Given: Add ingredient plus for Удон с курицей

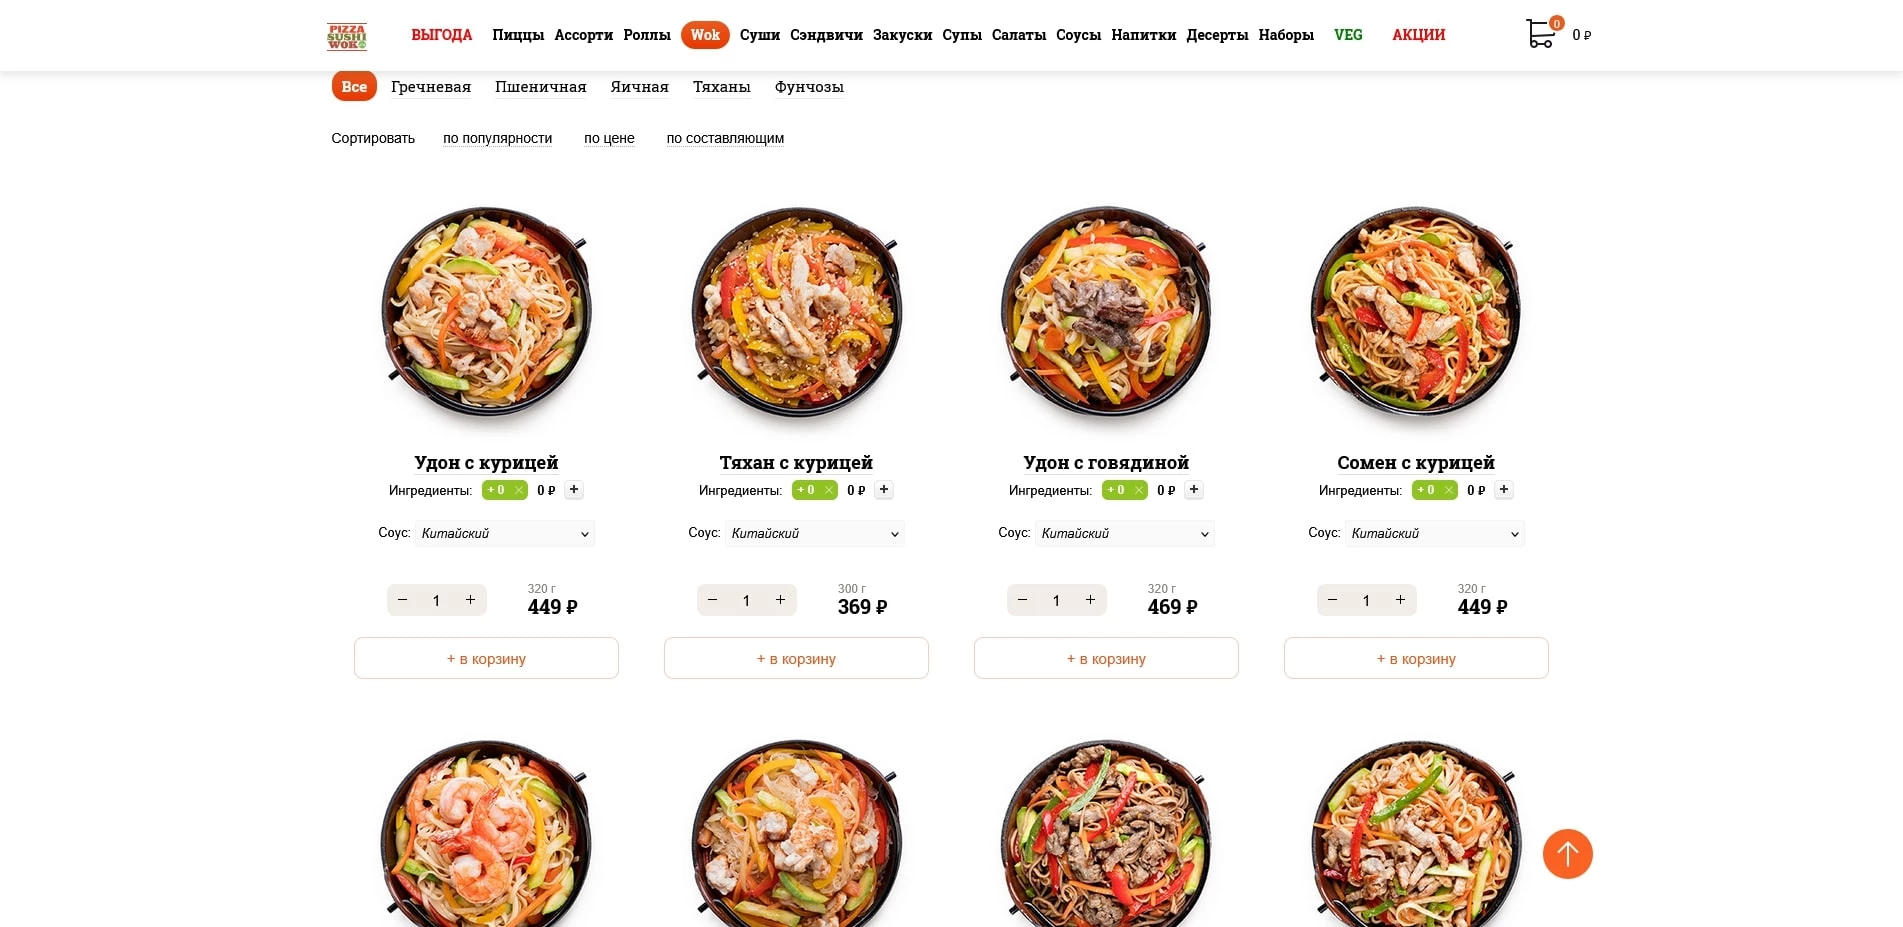Looking at the screenshot, I should coord(574,490).
